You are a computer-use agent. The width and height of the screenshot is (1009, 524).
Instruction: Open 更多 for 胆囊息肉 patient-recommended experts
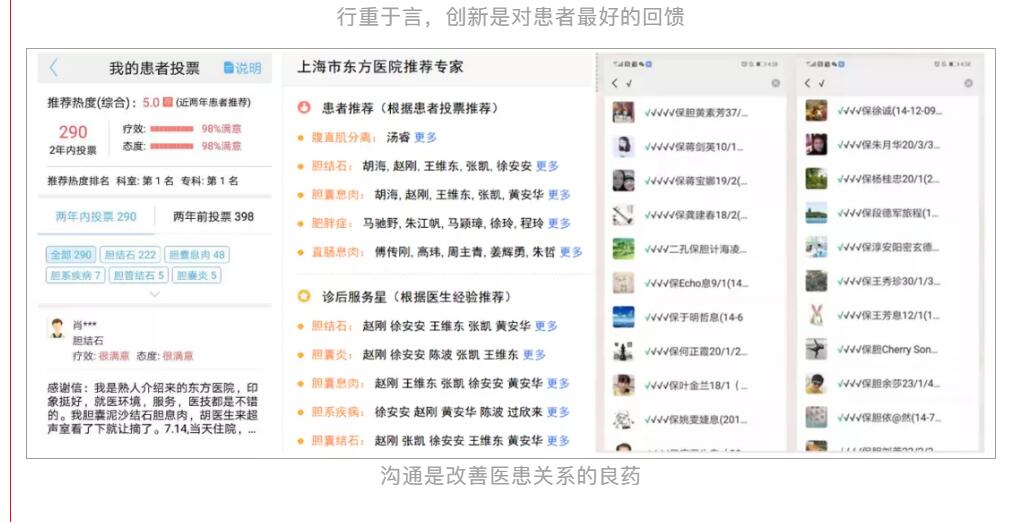(x=559, y=194)
